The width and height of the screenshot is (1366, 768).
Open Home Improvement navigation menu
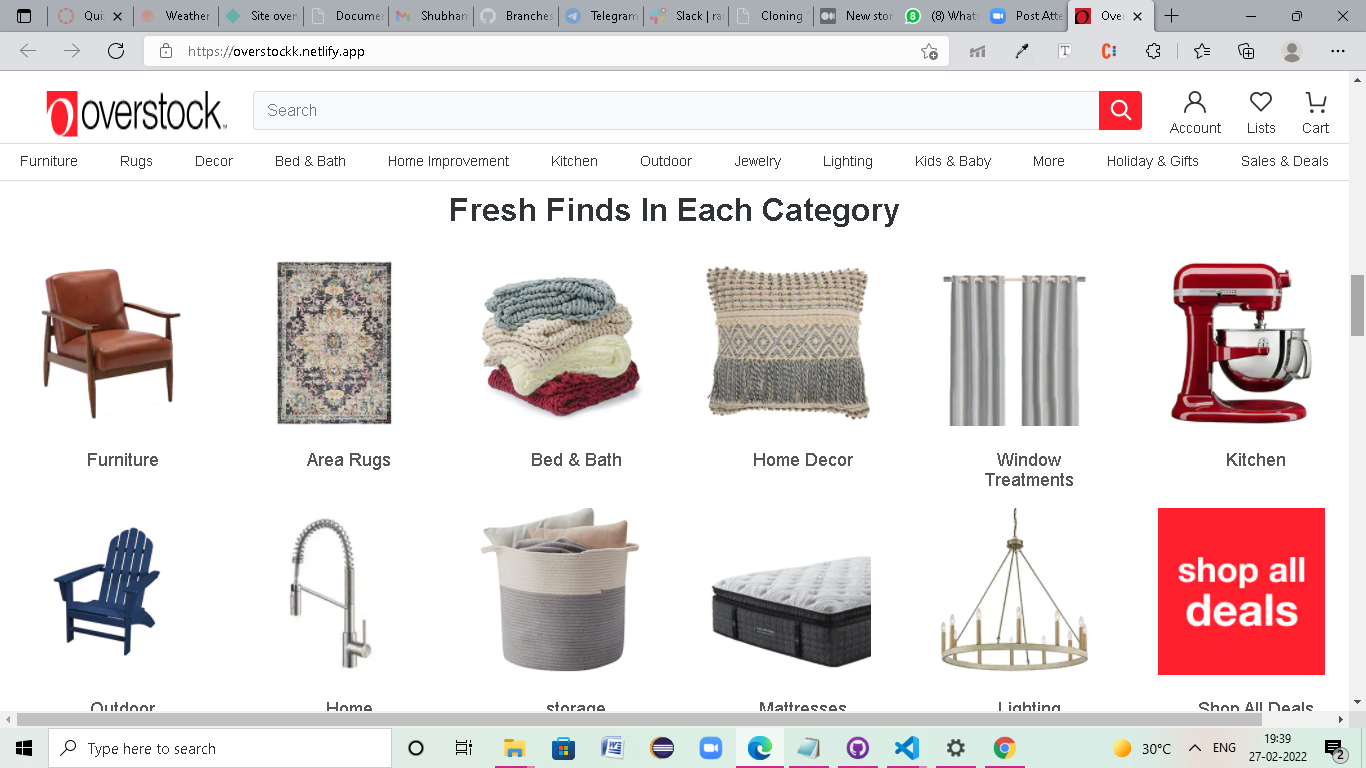448,161
